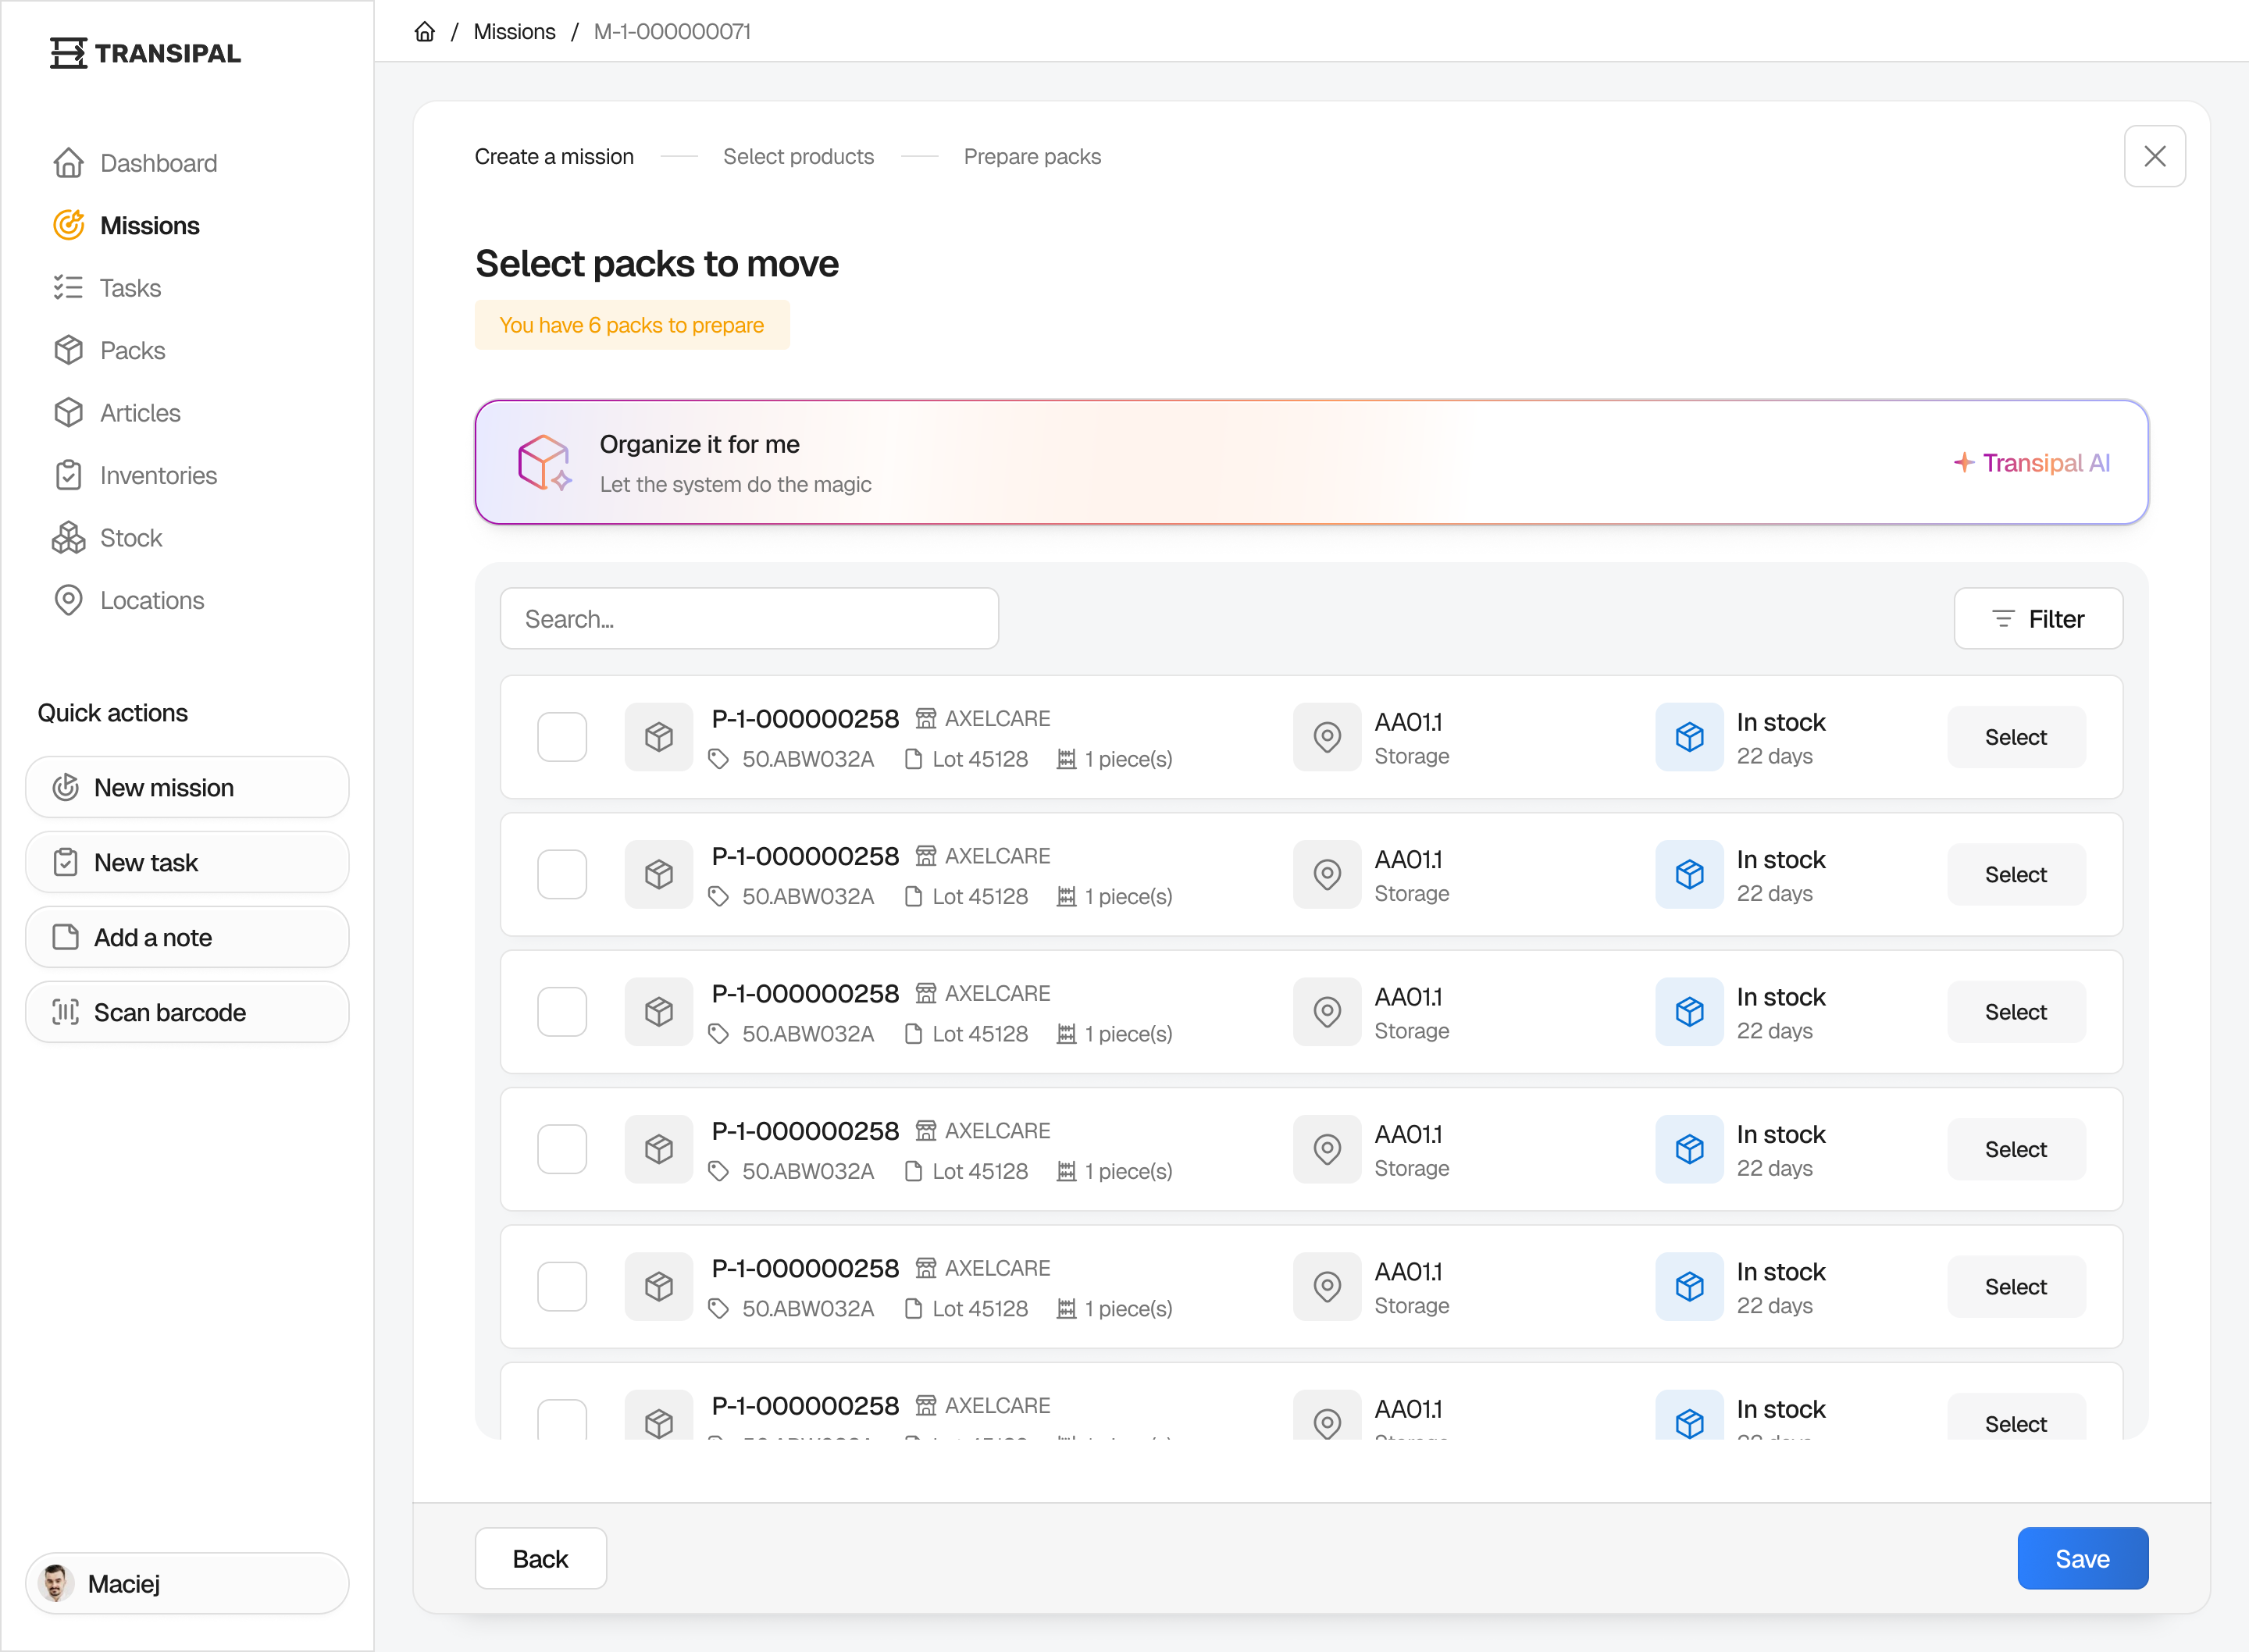Screen dimensions: 2249x1652
Task: Tick the third pack row checkbox
Action: [x=562, y=1012]
